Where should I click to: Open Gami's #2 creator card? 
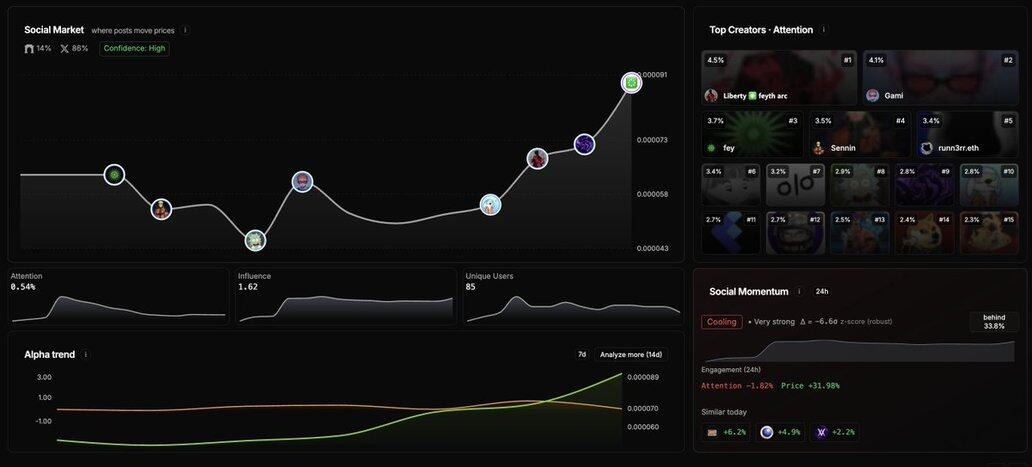coord(940,78)
